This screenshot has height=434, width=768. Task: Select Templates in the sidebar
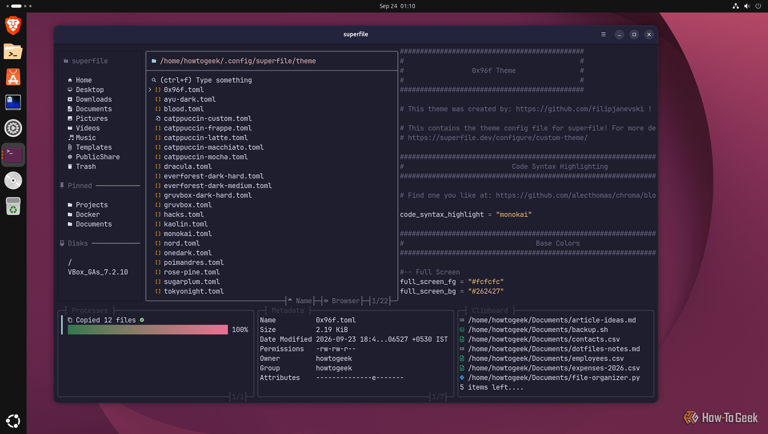[x=94, y=147]
